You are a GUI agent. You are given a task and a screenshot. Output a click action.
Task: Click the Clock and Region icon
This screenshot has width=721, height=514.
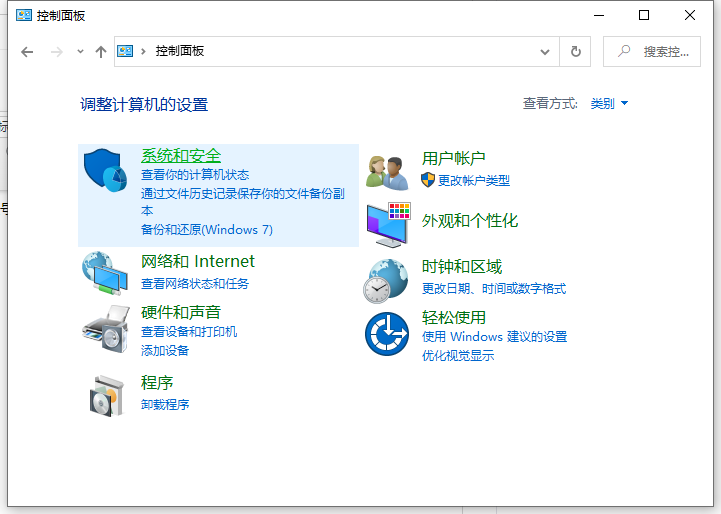[386, 280]
